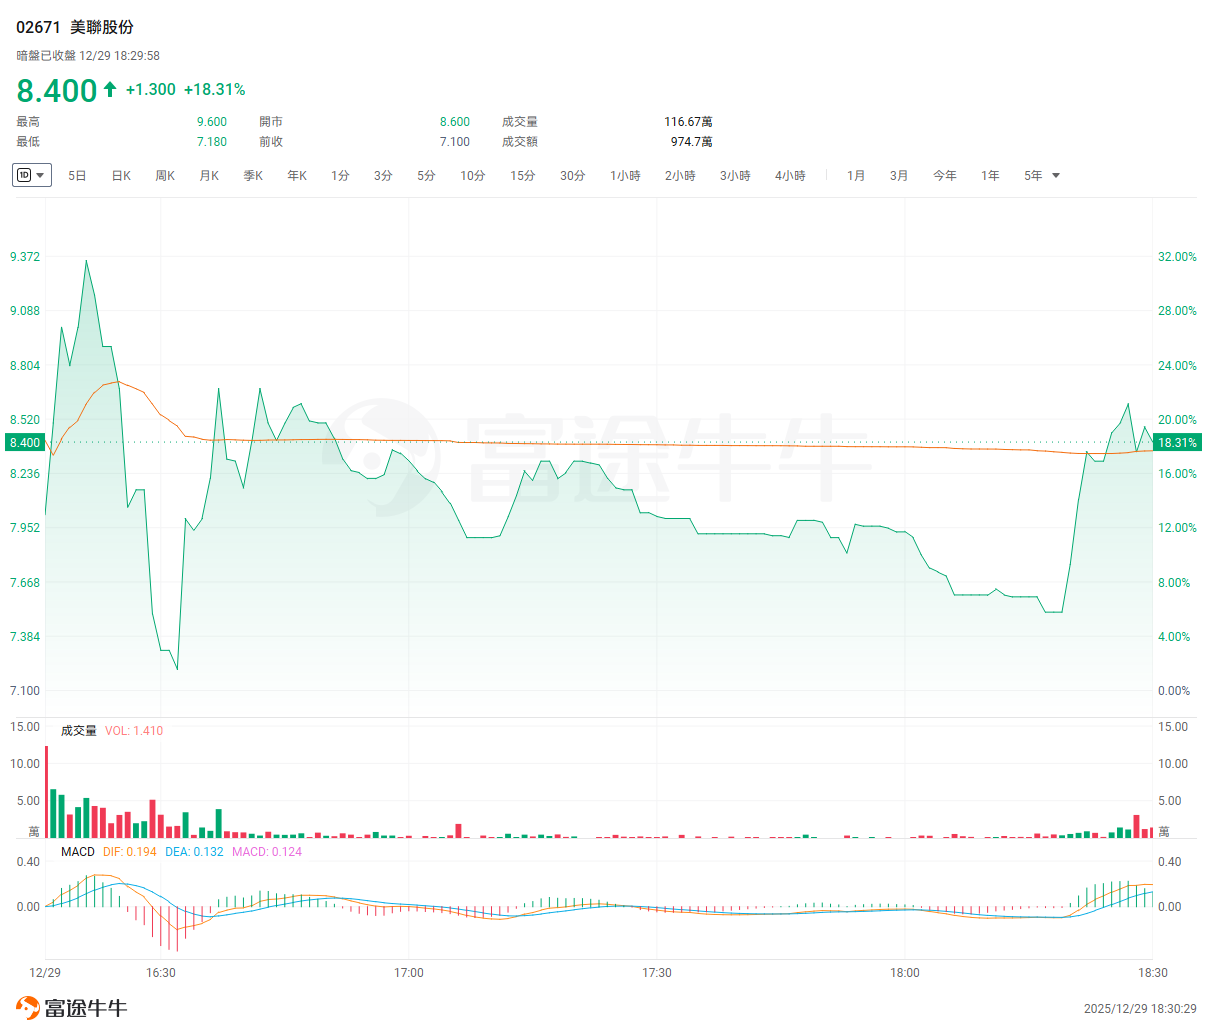Click the green up-arrow beside price 8.400
This screenshot has width=1213, height=1035.
pos(110,90)
